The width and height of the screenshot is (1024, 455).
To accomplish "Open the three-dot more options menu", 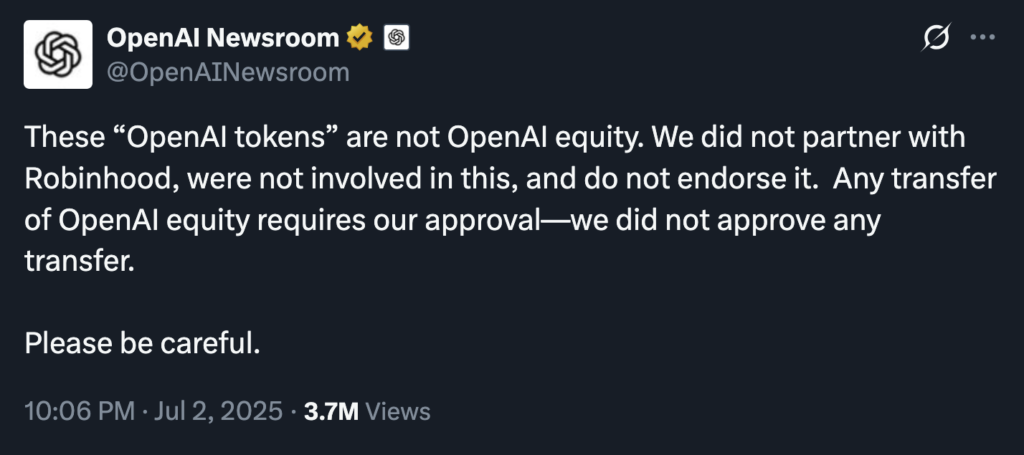I will coord(984,38).
